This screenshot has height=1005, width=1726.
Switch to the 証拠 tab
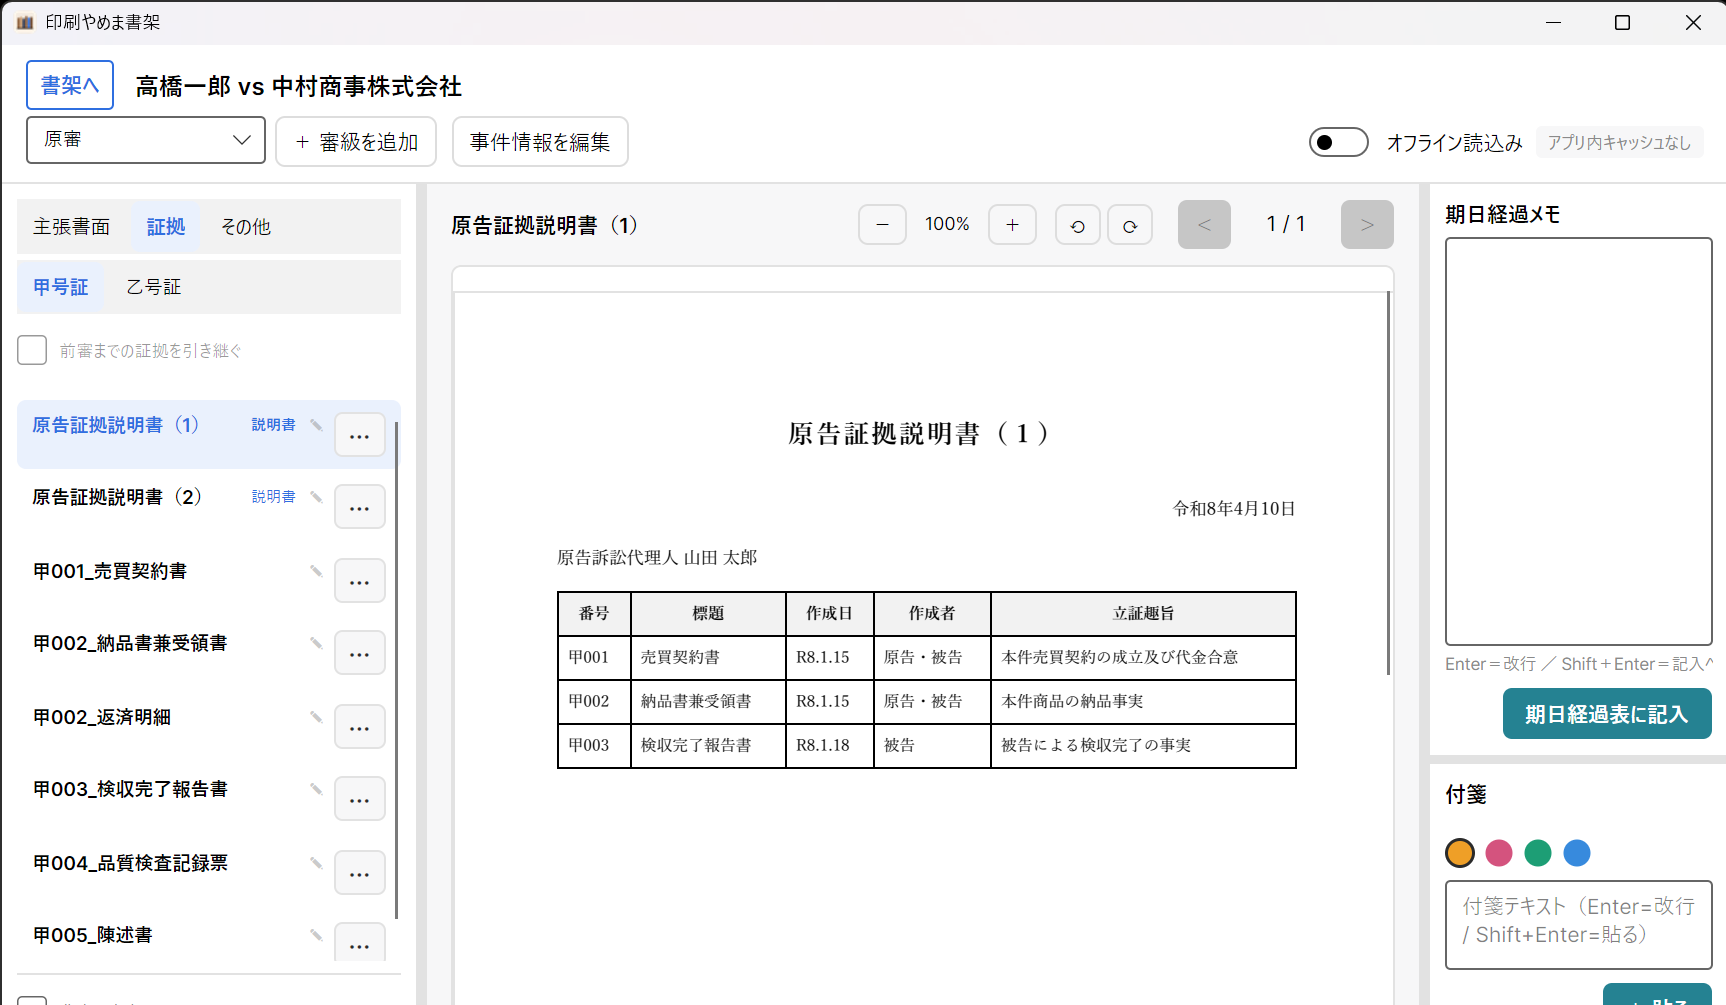(166, 227)
